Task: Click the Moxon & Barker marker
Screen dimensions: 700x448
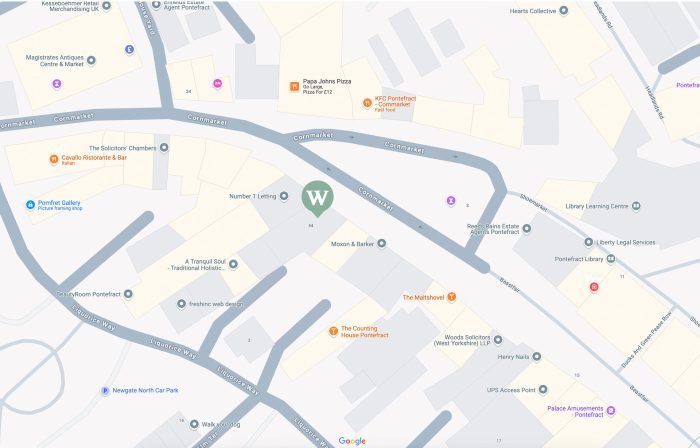Action: click(382, 244)
